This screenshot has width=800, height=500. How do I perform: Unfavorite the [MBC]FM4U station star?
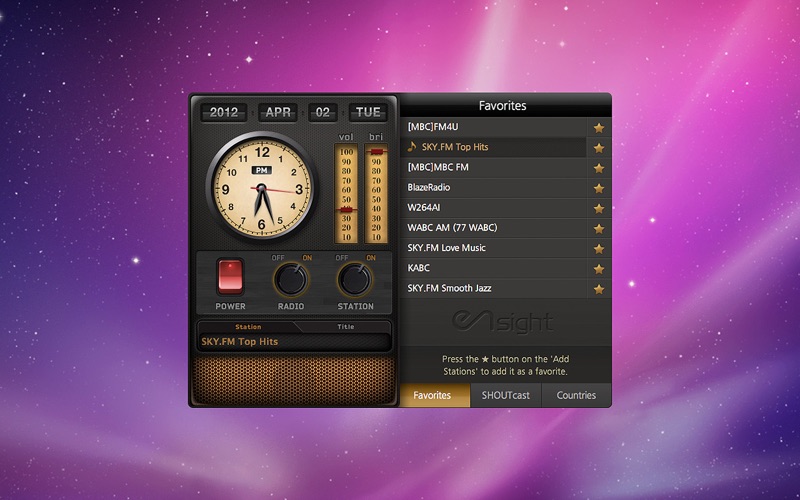[598, 128]
